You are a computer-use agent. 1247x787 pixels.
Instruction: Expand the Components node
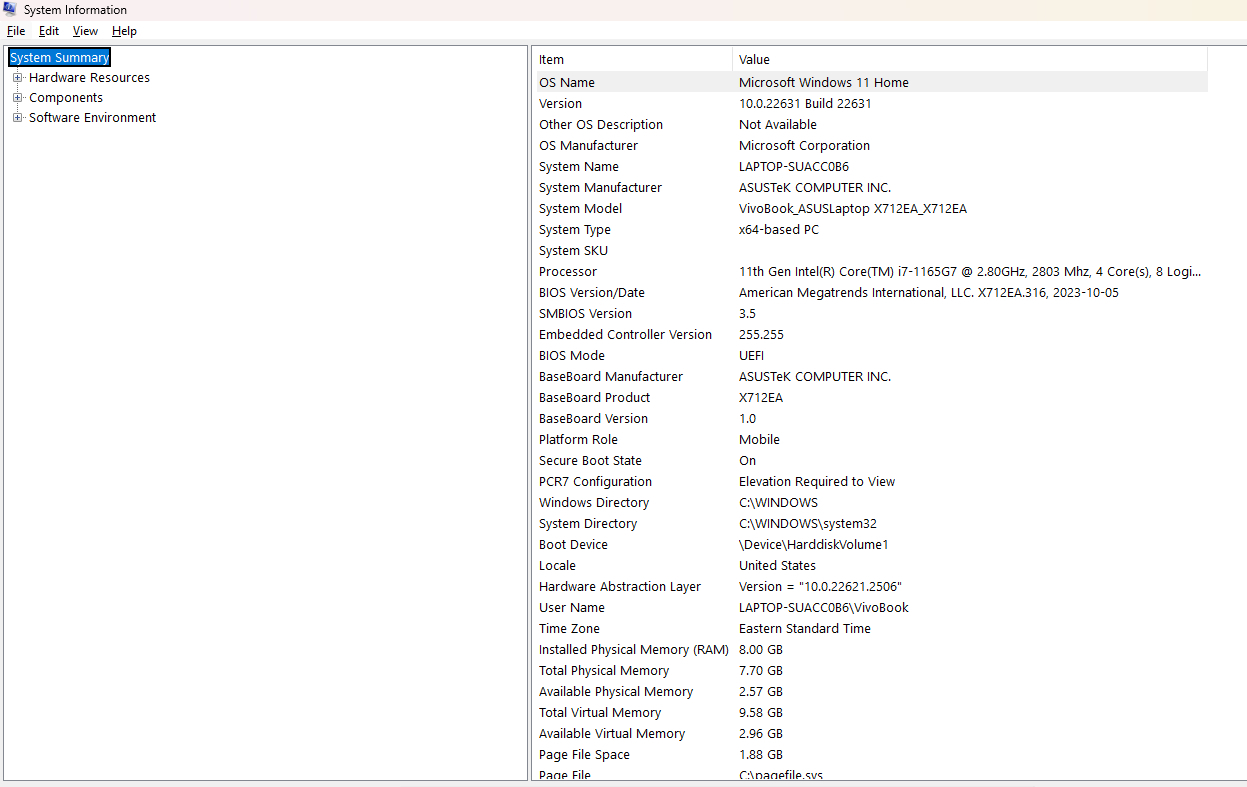tap(17, 98)
